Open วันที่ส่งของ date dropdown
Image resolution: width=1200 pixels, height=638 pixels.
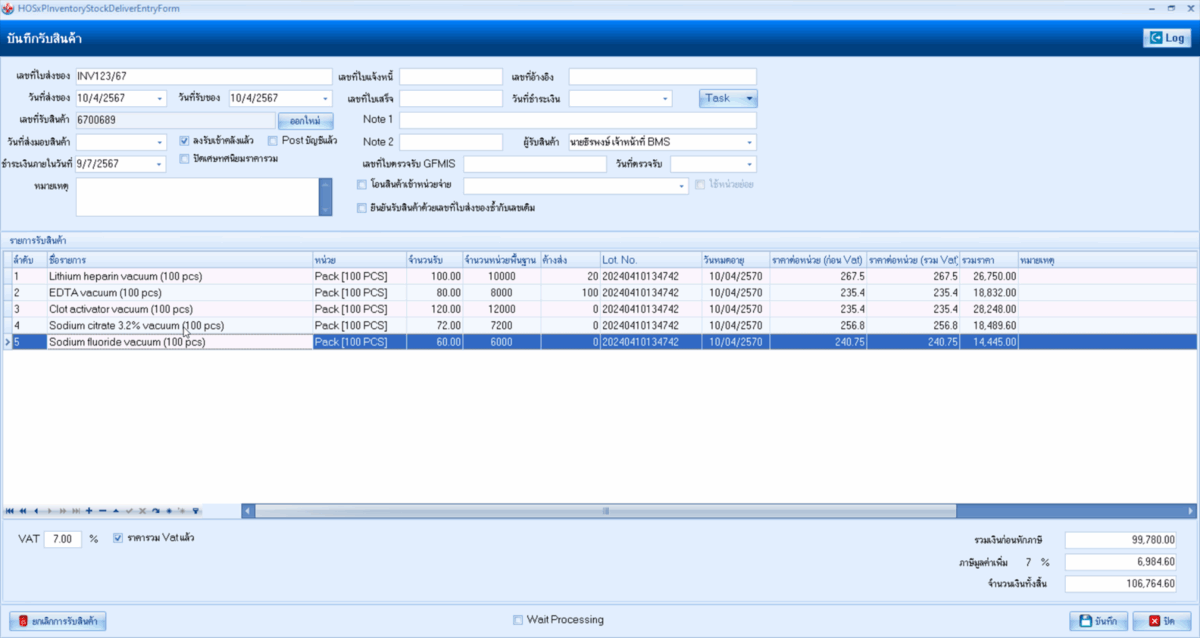160,98
